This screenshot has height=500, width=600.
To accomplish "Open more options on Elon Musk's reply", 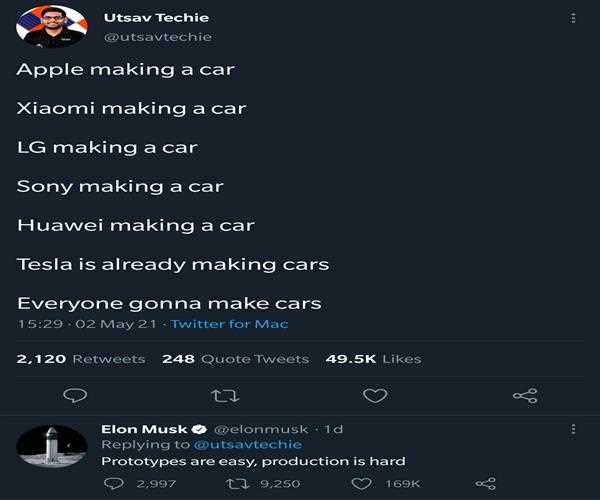I will click(x=573, y=429).
